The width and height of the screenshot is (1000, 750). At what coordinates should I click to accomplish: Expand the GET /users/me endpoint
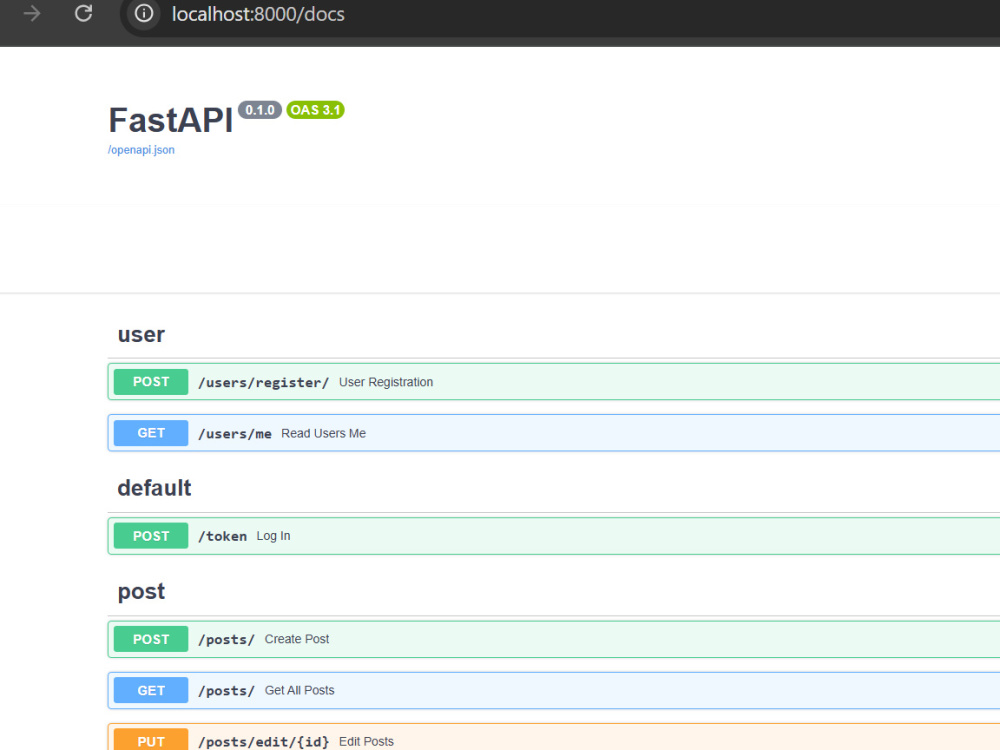click(x=554, y=433)
